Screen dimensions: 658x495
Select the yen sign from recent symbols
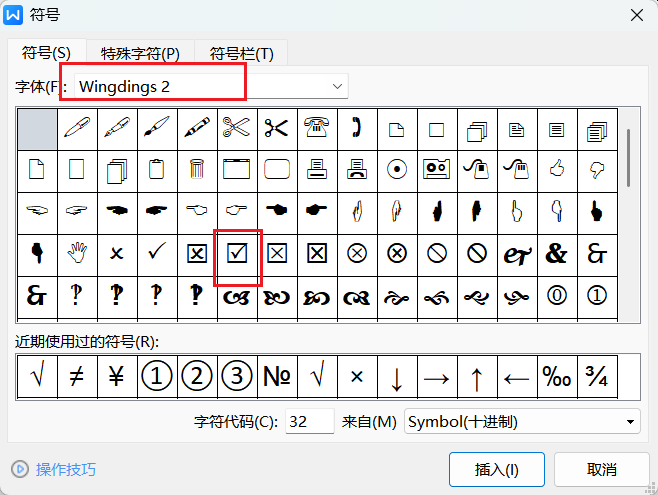[x=117, y=378]
